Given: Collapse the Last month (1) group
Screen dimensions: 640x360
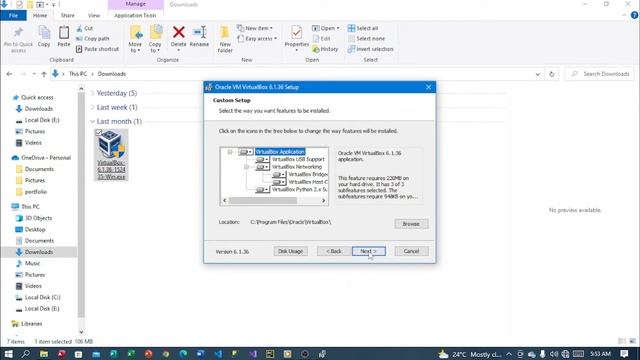Looking at the screenshot, I should [93, 122].
